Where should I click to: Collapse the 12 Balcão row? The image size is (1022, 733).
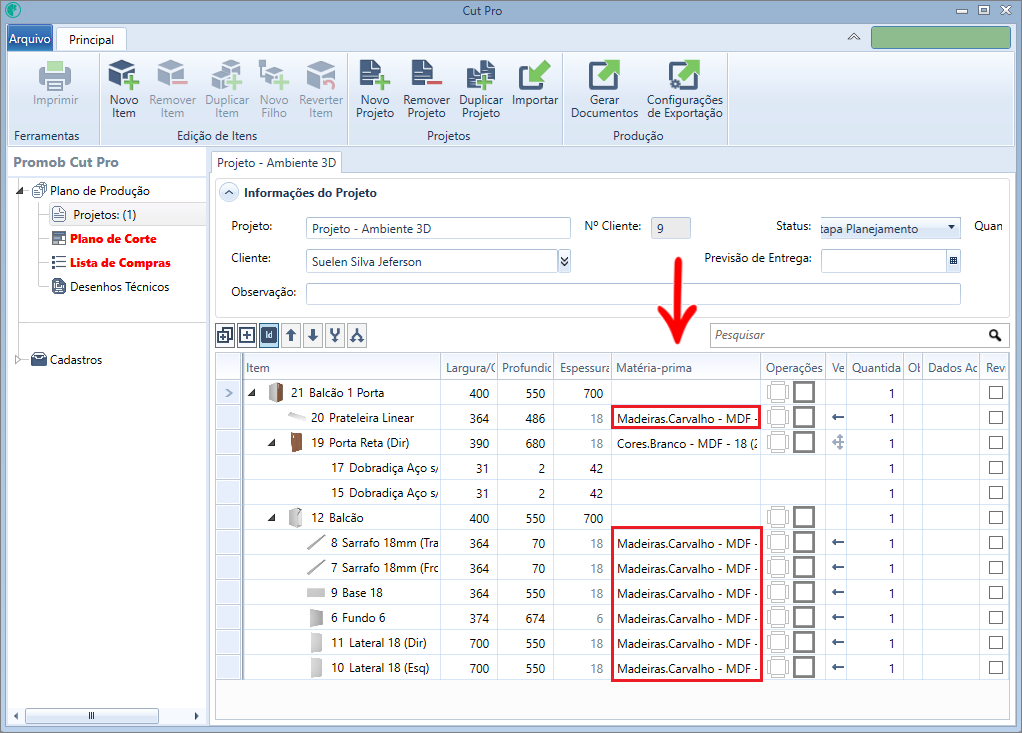tap(272, 518)
